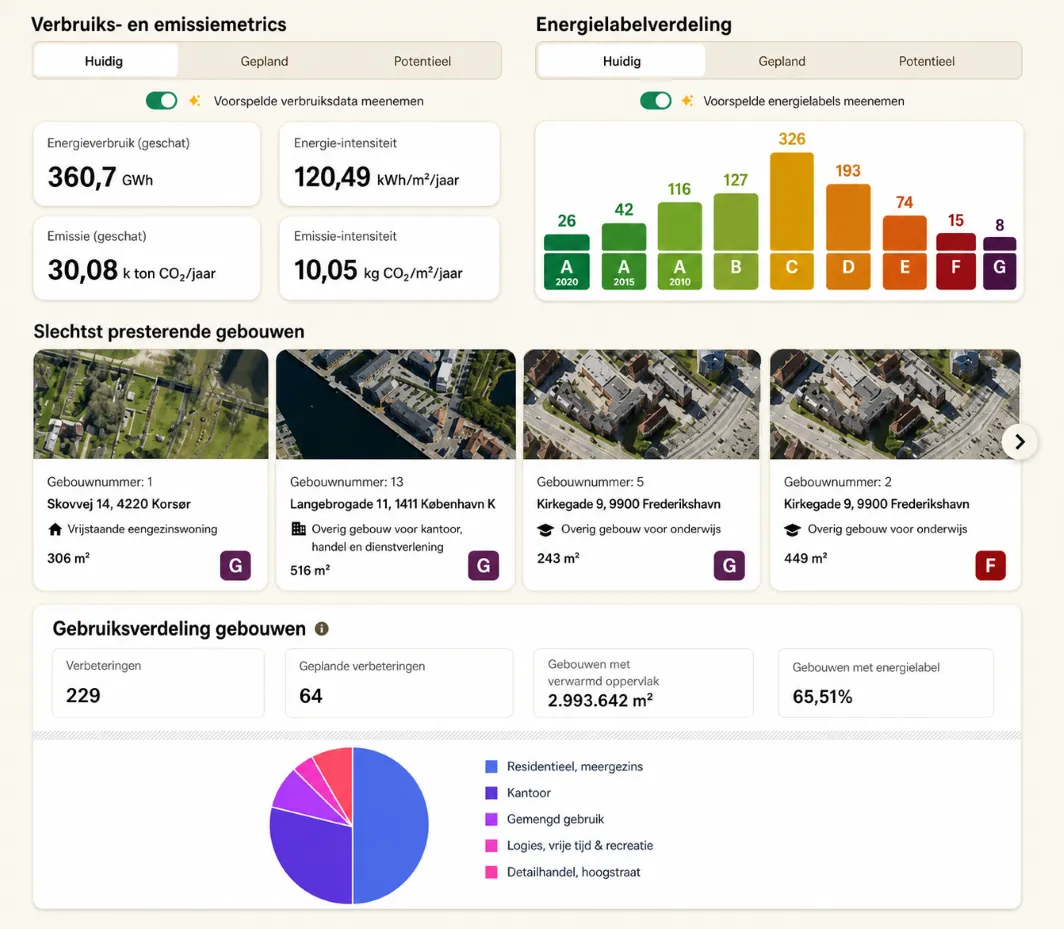Click office building icon on Gebouwnummer 13 card
This screenshot has width=1064, height=929.
(x=298, y=529)
